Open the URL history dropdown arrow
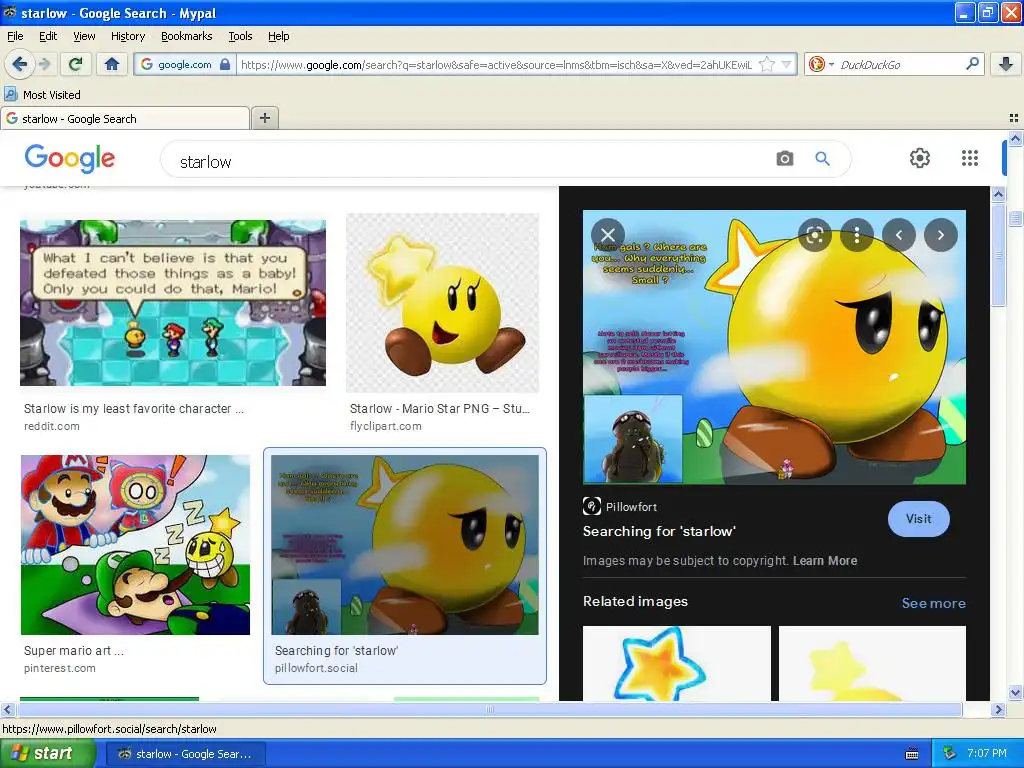The width and height of the screenshot is (1024, 768). pyautogui.click(x=786, y=64)
